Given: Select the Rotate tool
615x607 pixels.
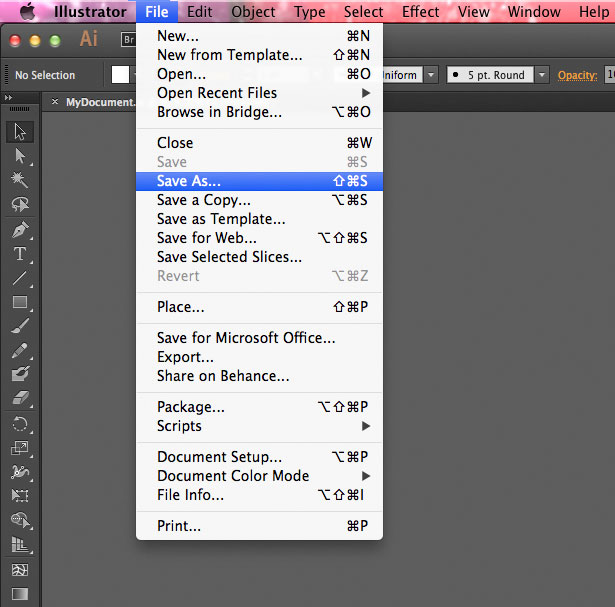Looking at the screenshot, I should pos(20,424).
